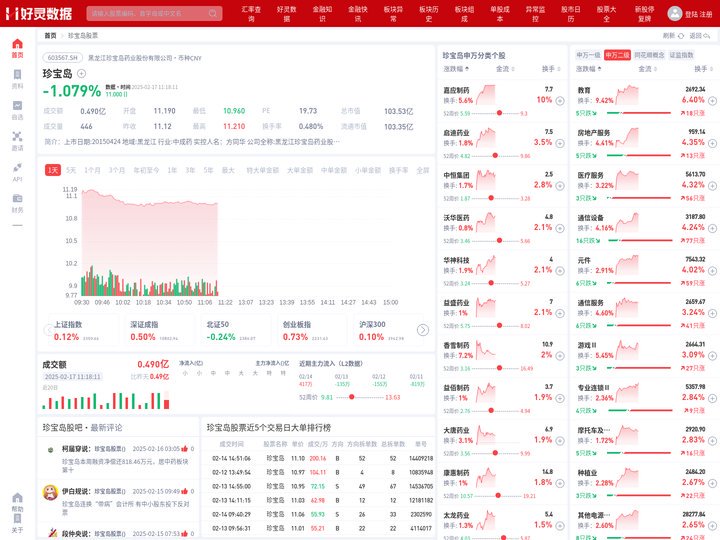Viewport: 720px width, 540px height.
Task: Sort sector list by 涨跌幅
Action: 589,69
